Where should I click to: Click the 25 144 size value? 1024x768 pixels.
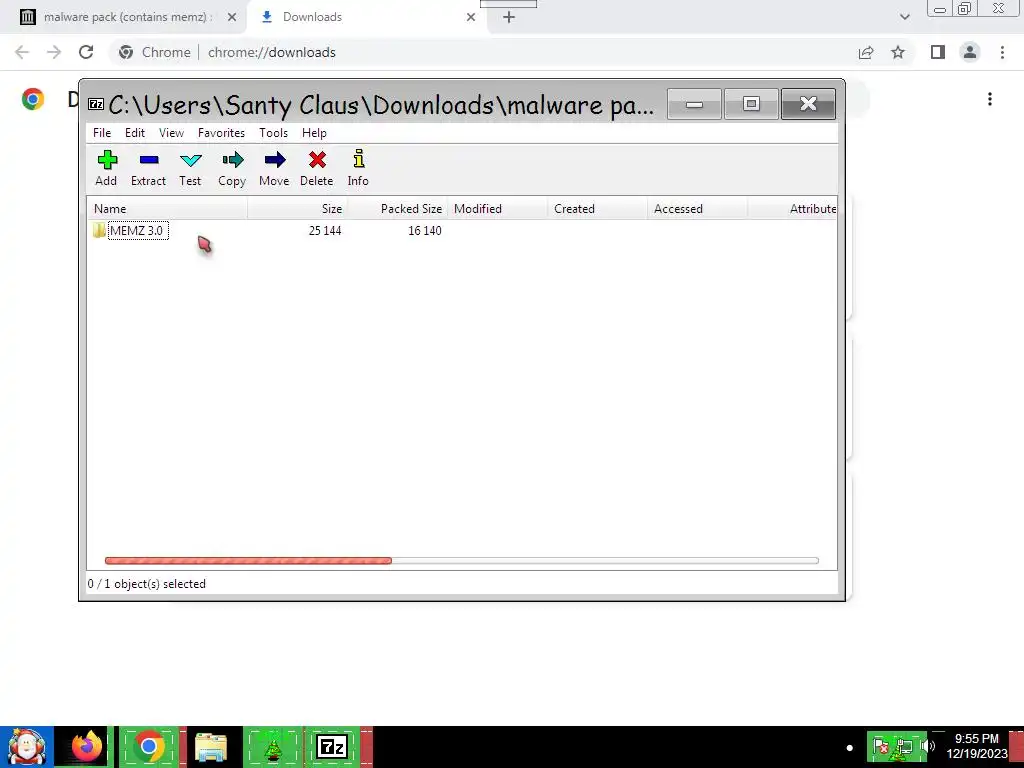[325, 231]
